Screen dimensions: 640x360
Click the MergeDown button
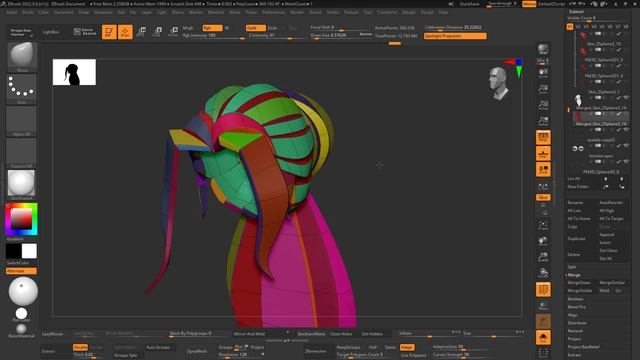pyautogui.click(x=580, y=283)
